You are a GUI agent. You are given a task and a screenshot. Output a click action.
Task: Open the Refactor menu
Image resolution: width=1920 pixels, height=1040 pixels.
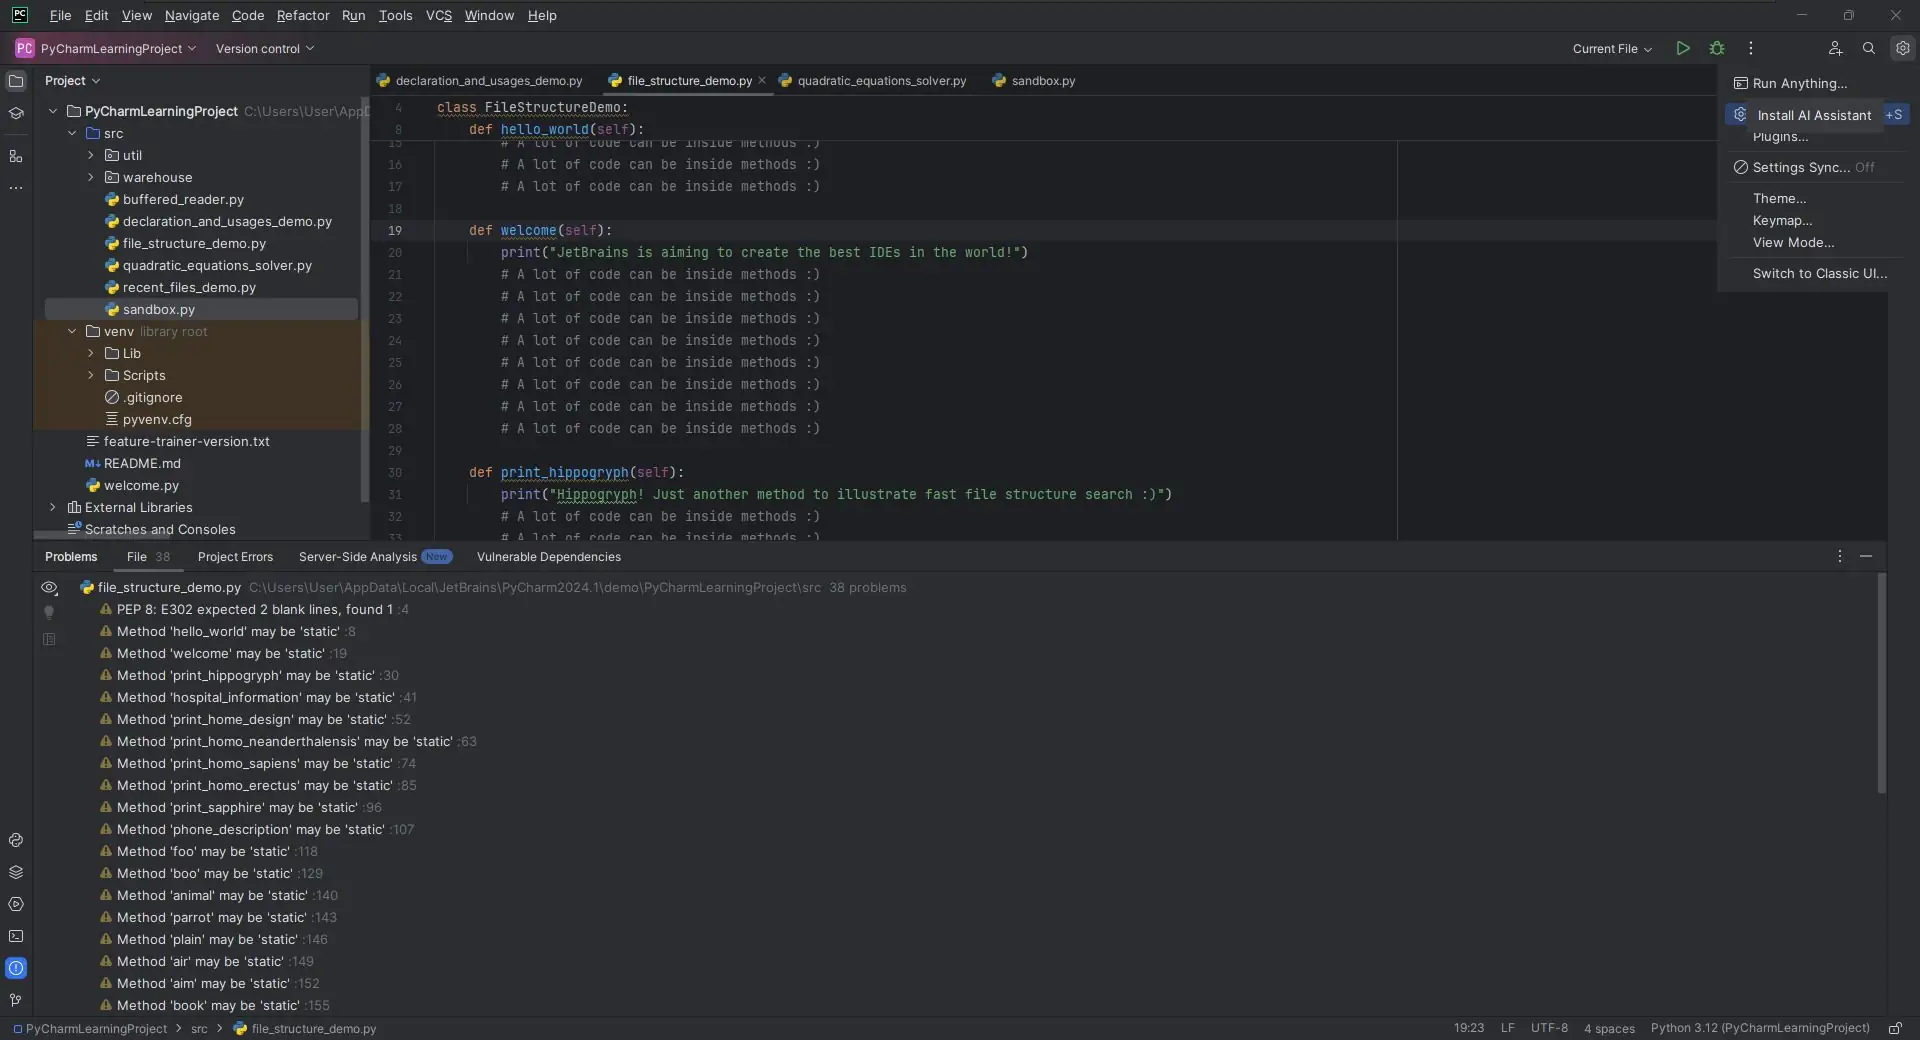(302, 15)
